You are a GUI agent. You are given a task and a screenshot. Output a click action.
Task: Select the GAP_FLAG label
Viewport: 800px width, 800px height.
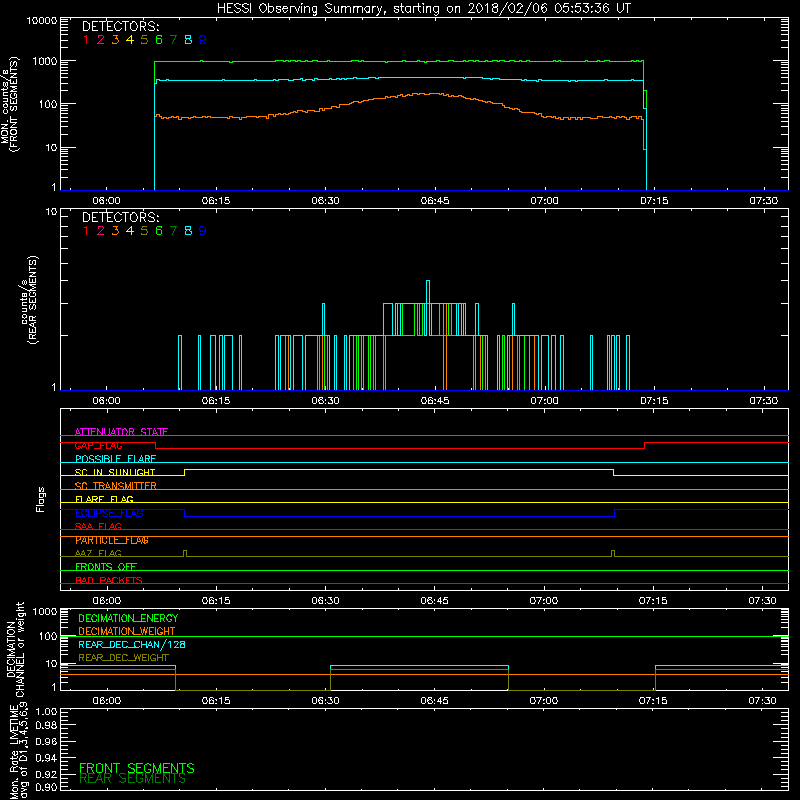point(98,445)
